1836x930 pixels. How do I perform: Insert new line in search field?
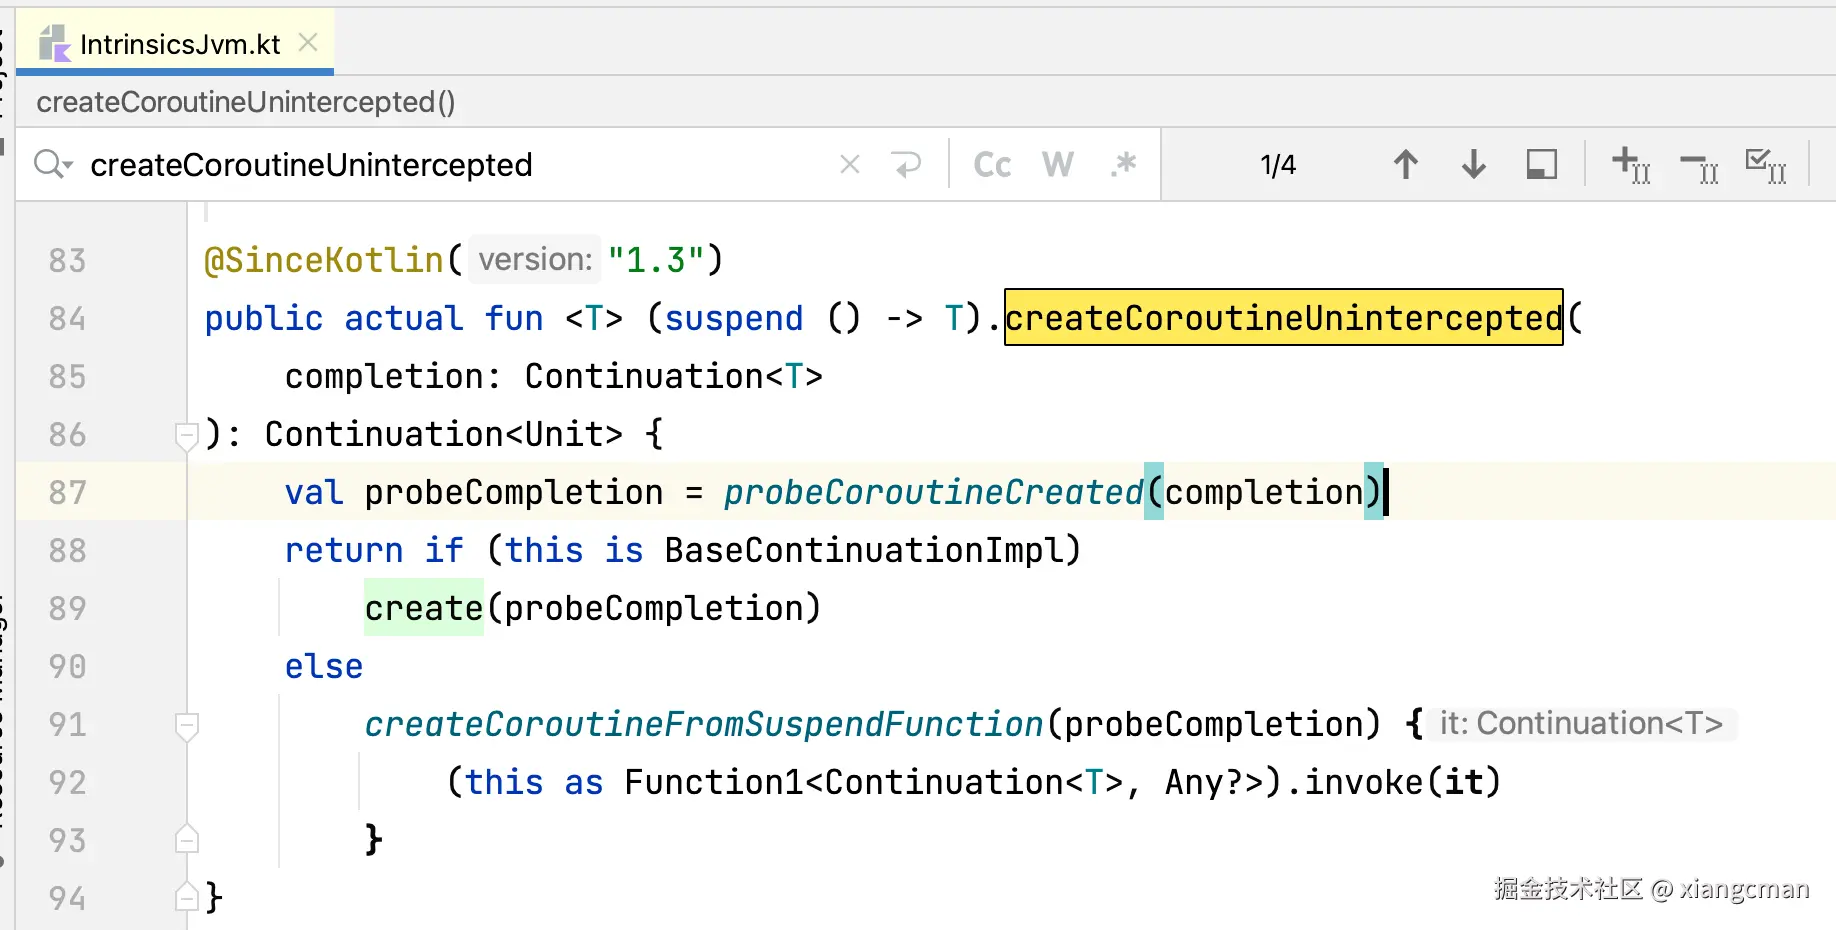coord(907,164)
